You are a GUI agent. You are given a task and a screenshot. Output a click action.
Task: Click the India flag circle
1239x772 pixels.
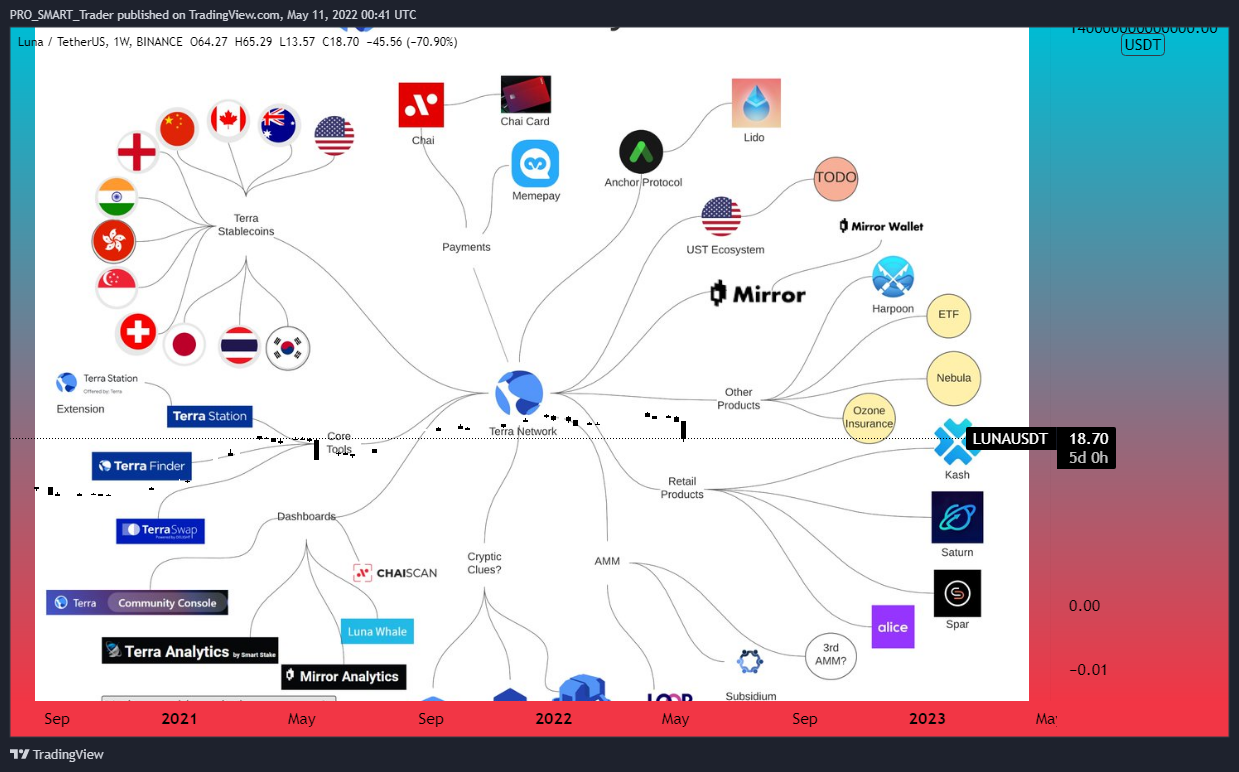click(x=116, y=198)
